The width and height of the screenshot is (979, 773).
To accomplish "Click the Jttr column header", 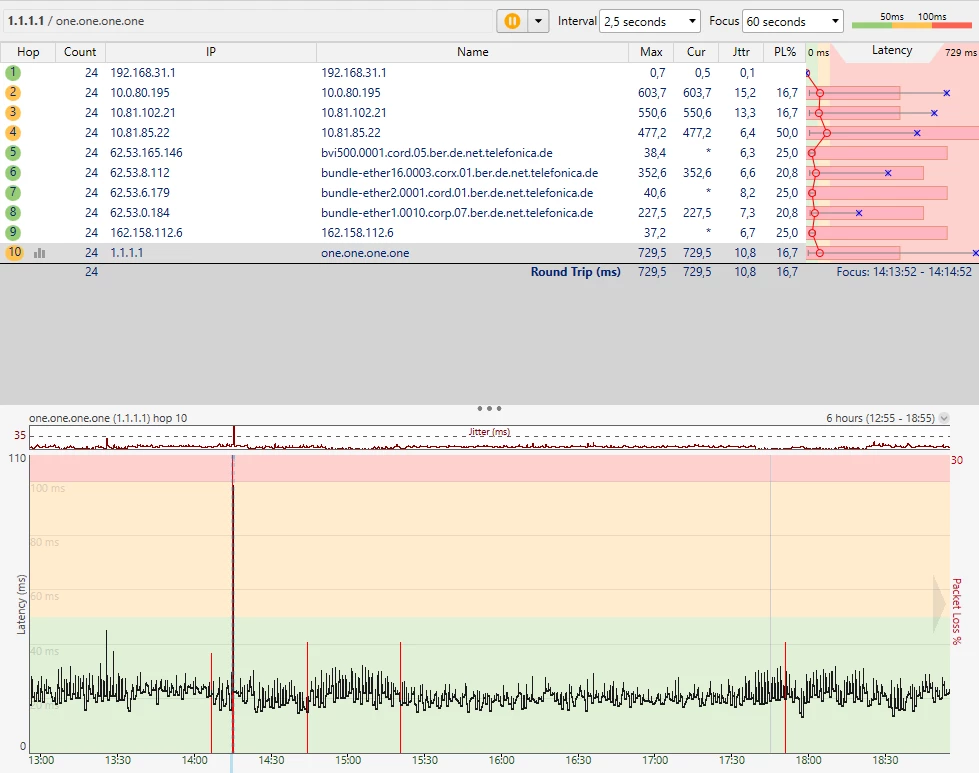I will [x=741, y=52].
